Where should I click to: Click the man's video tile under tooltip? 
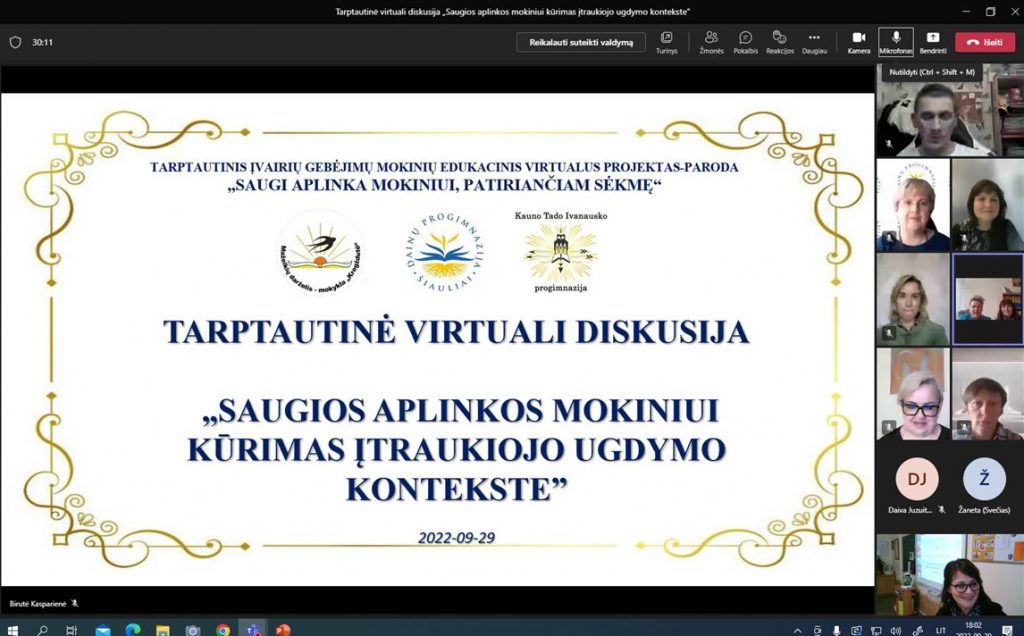tap(950, 111)
